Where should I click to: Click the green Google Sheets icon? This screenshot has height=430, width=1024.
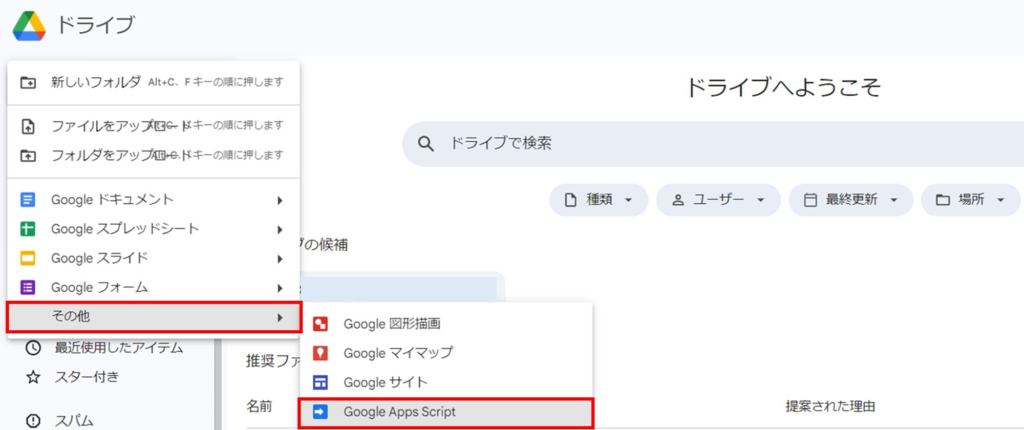pyautogui.click(x=27, y=229)
